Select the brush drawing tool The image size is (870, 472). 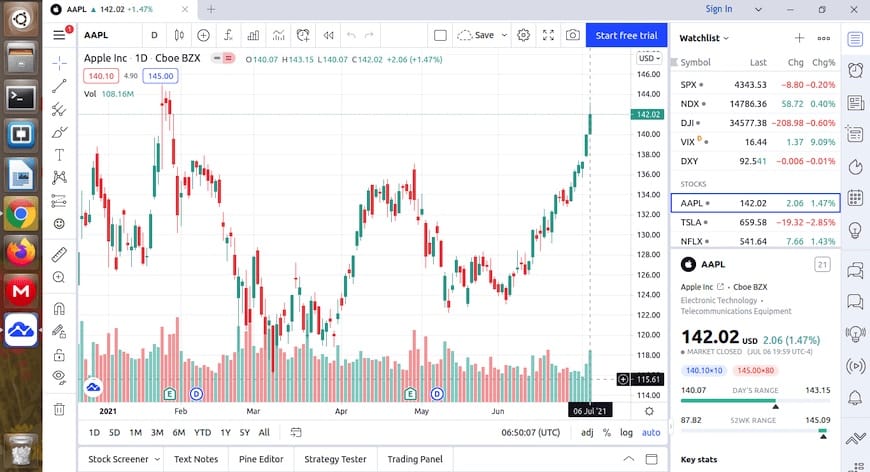59,133
